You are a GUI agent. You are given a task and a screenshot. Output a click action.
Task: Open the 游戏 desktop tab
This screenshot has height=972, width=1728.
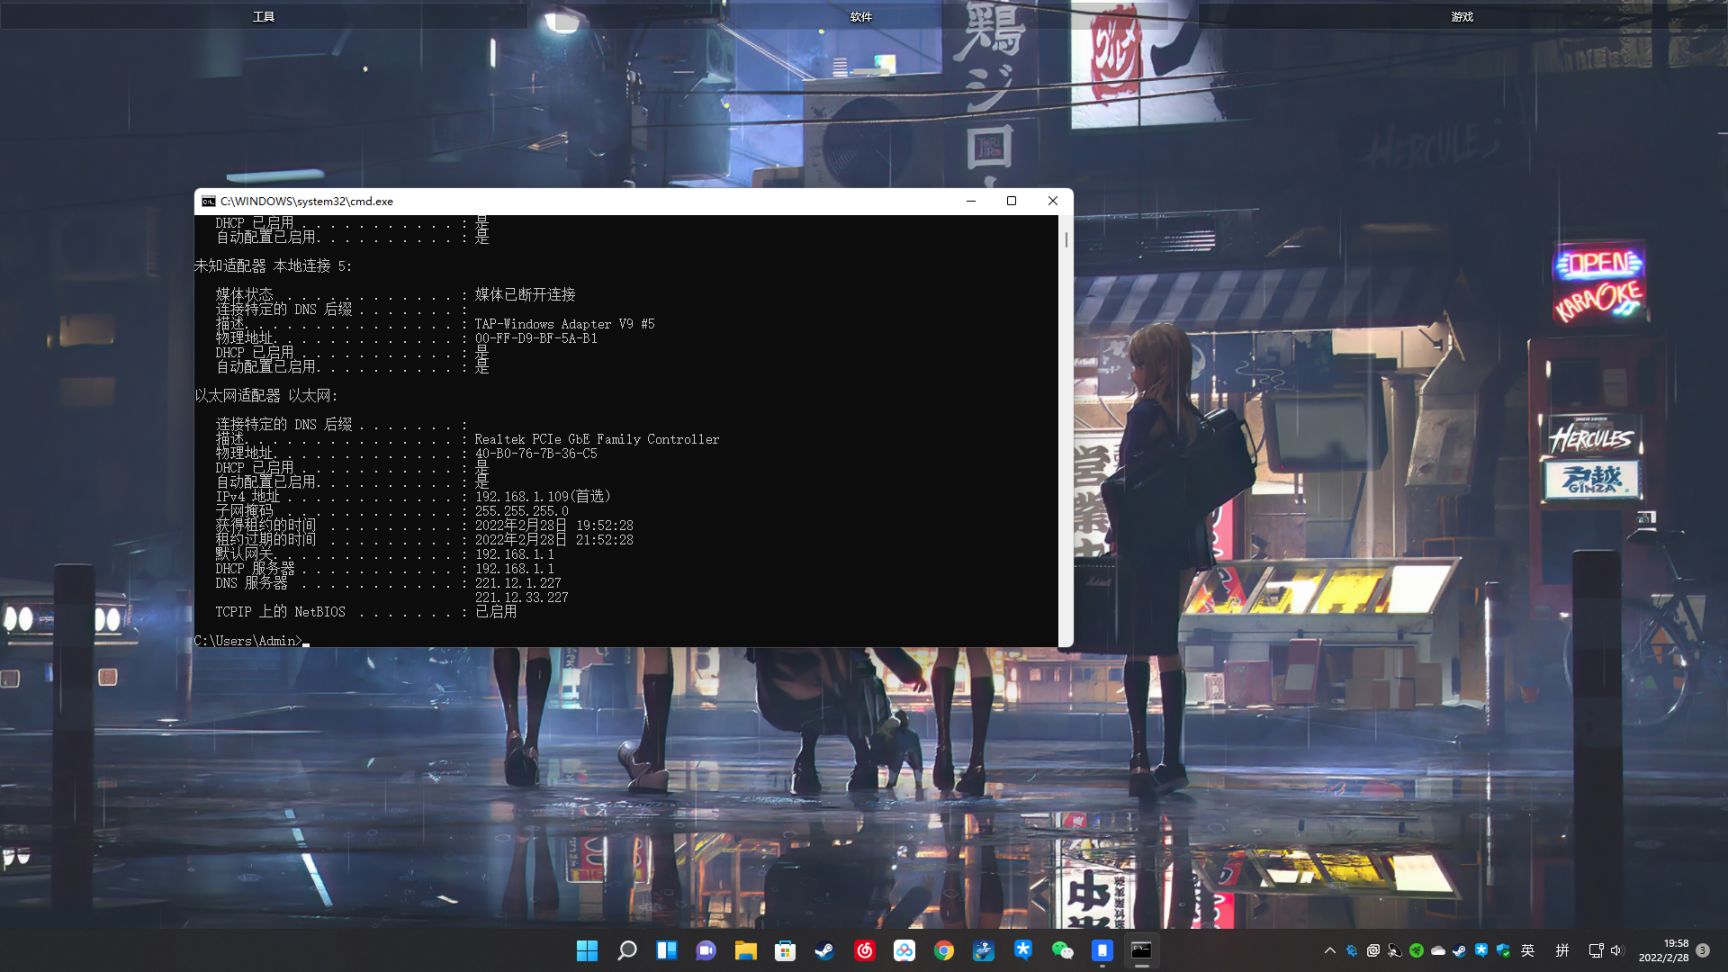pyautogui.click(x=1462, y=16)
